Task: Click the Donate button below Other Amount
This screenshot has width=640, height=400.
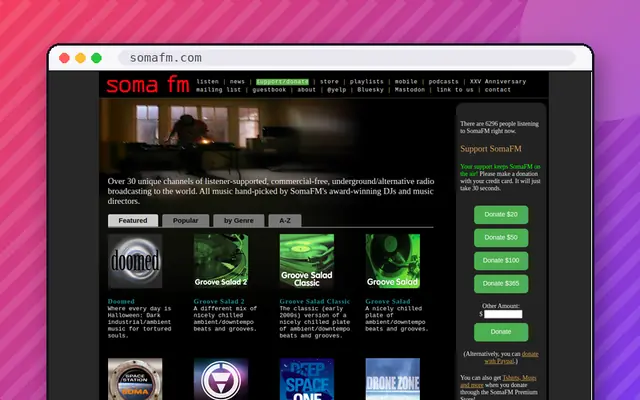Action: tap(501, 332)
